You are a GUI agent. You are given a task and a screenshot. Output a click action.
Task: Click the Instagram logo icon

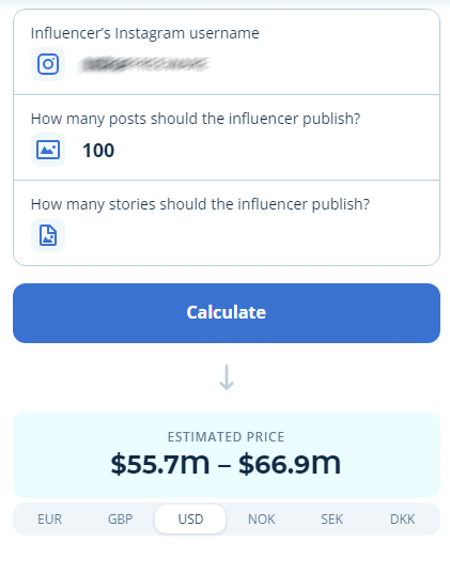click(48, 64)
